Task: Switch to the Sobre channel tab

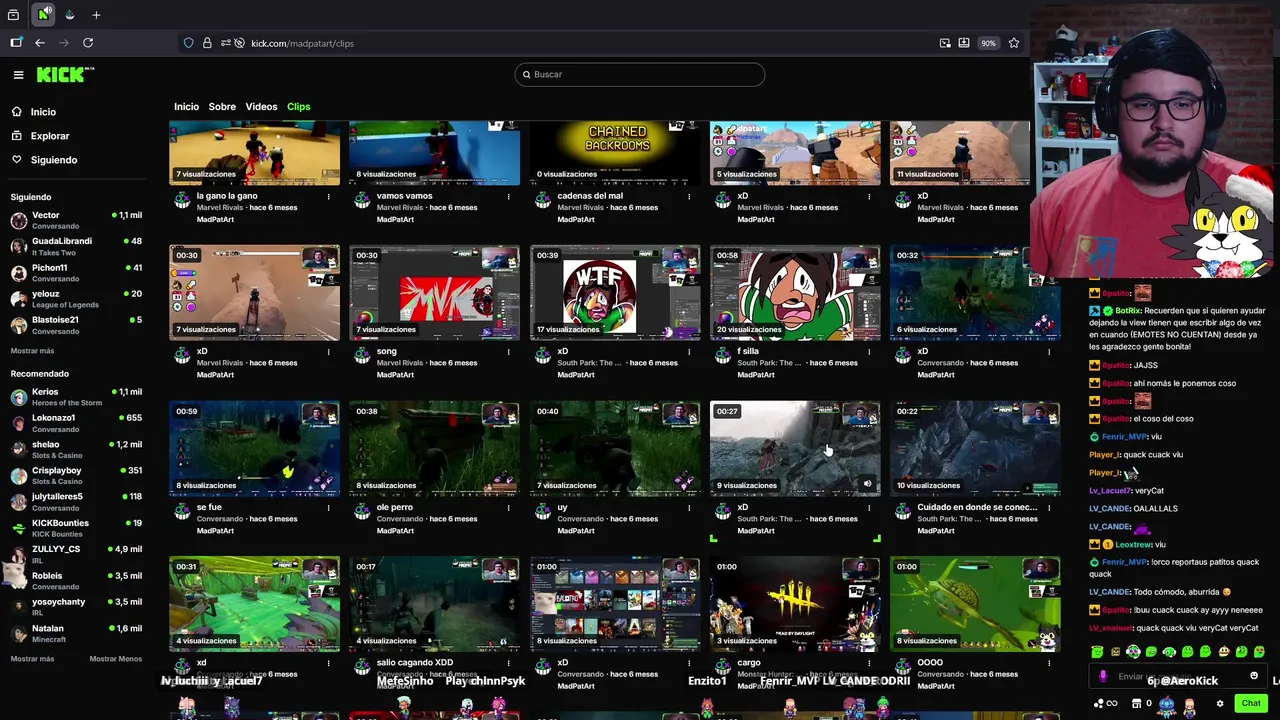Action: (222, 107)
